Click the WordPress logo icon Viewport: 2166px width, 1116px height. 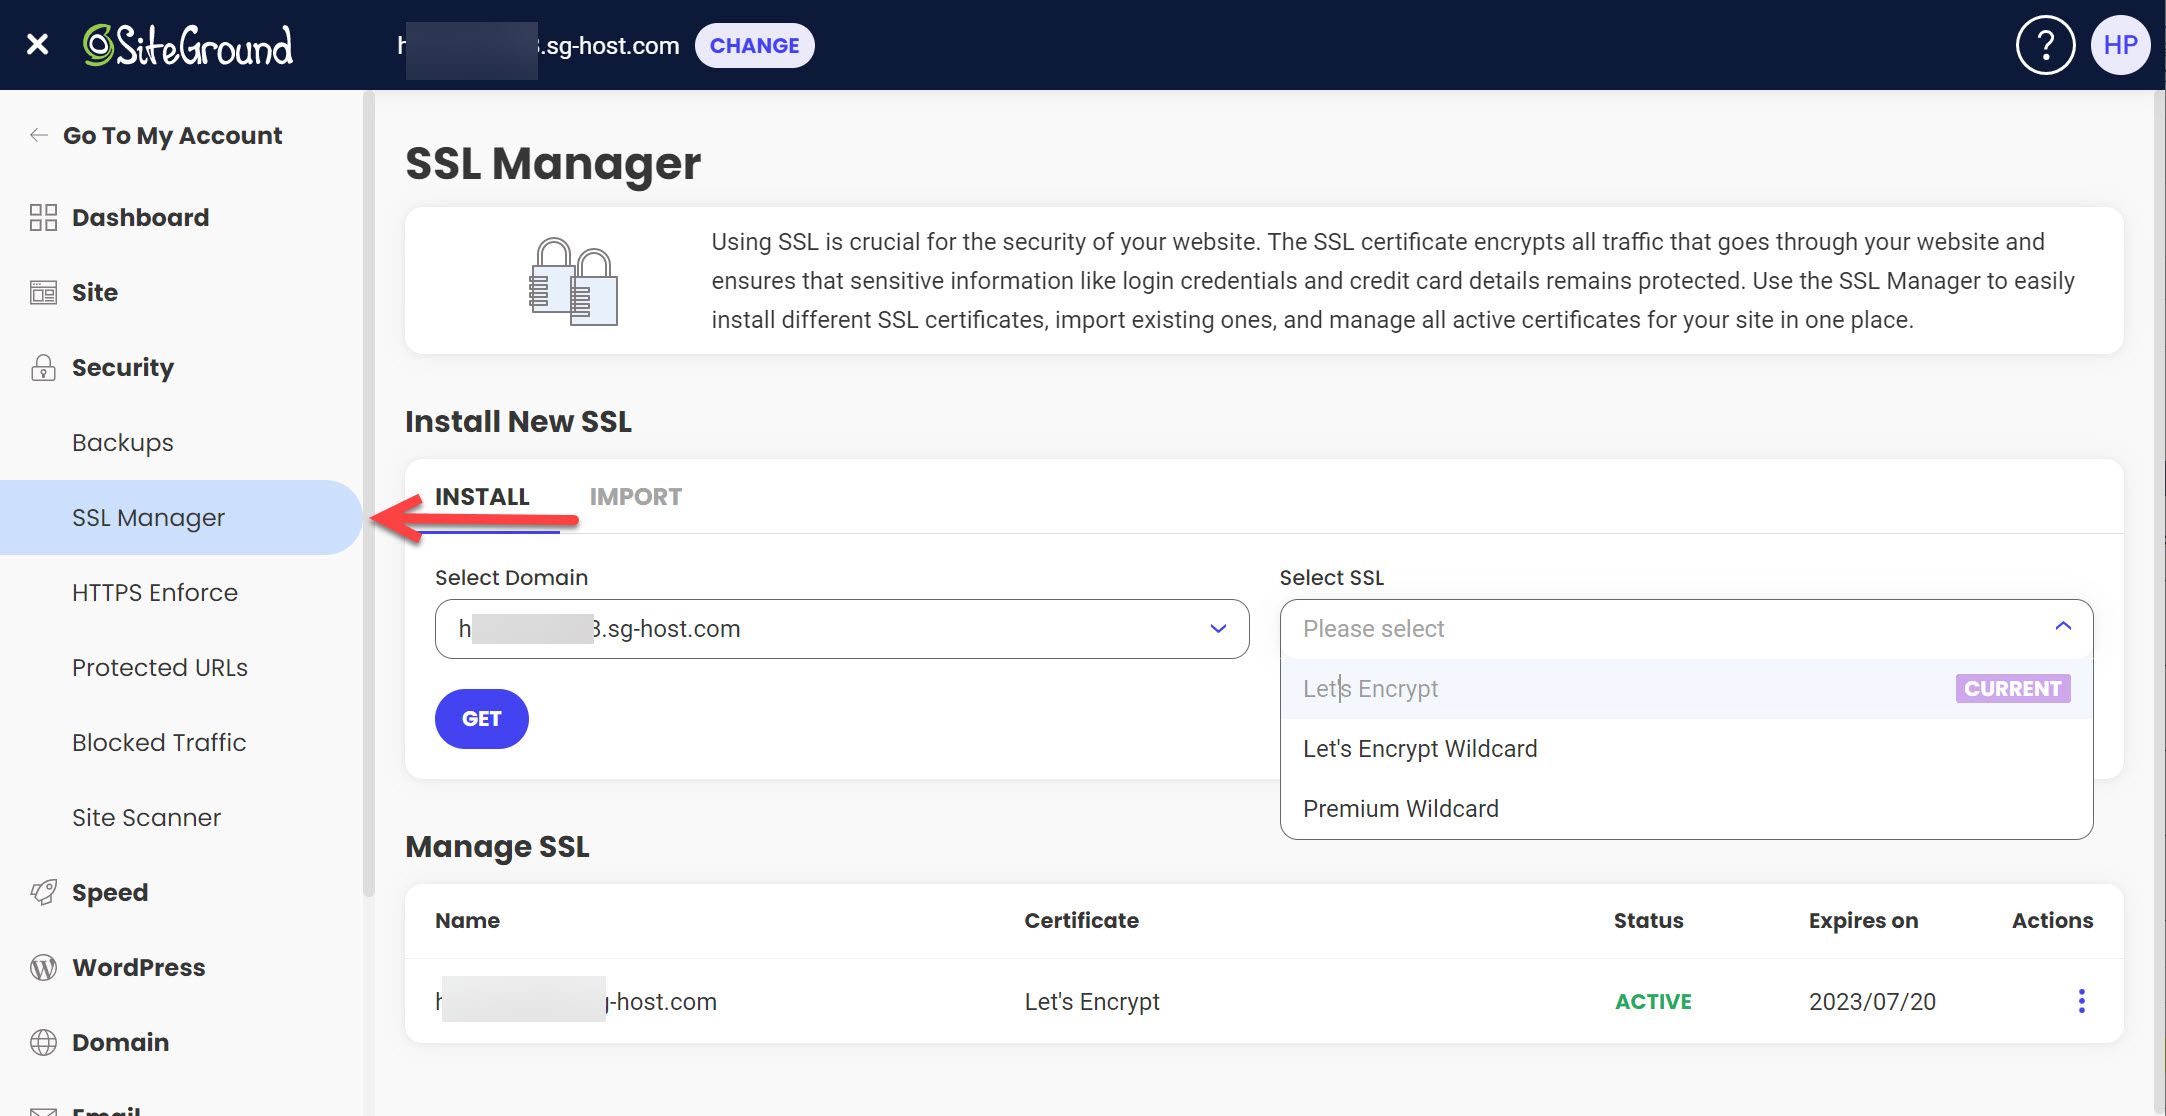click(x=43, y=967)
